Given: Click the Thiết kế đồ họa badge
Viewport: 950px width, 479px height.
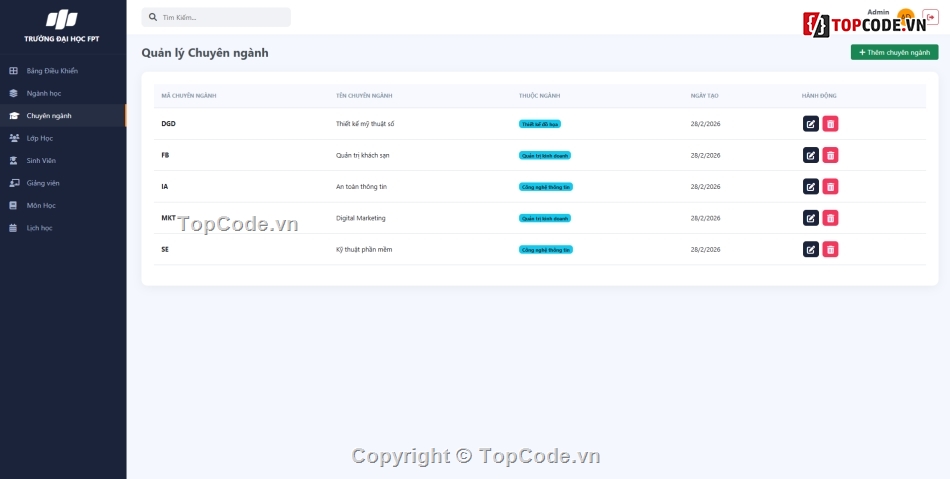Looking at the screenshot, I should pos(540,124).
